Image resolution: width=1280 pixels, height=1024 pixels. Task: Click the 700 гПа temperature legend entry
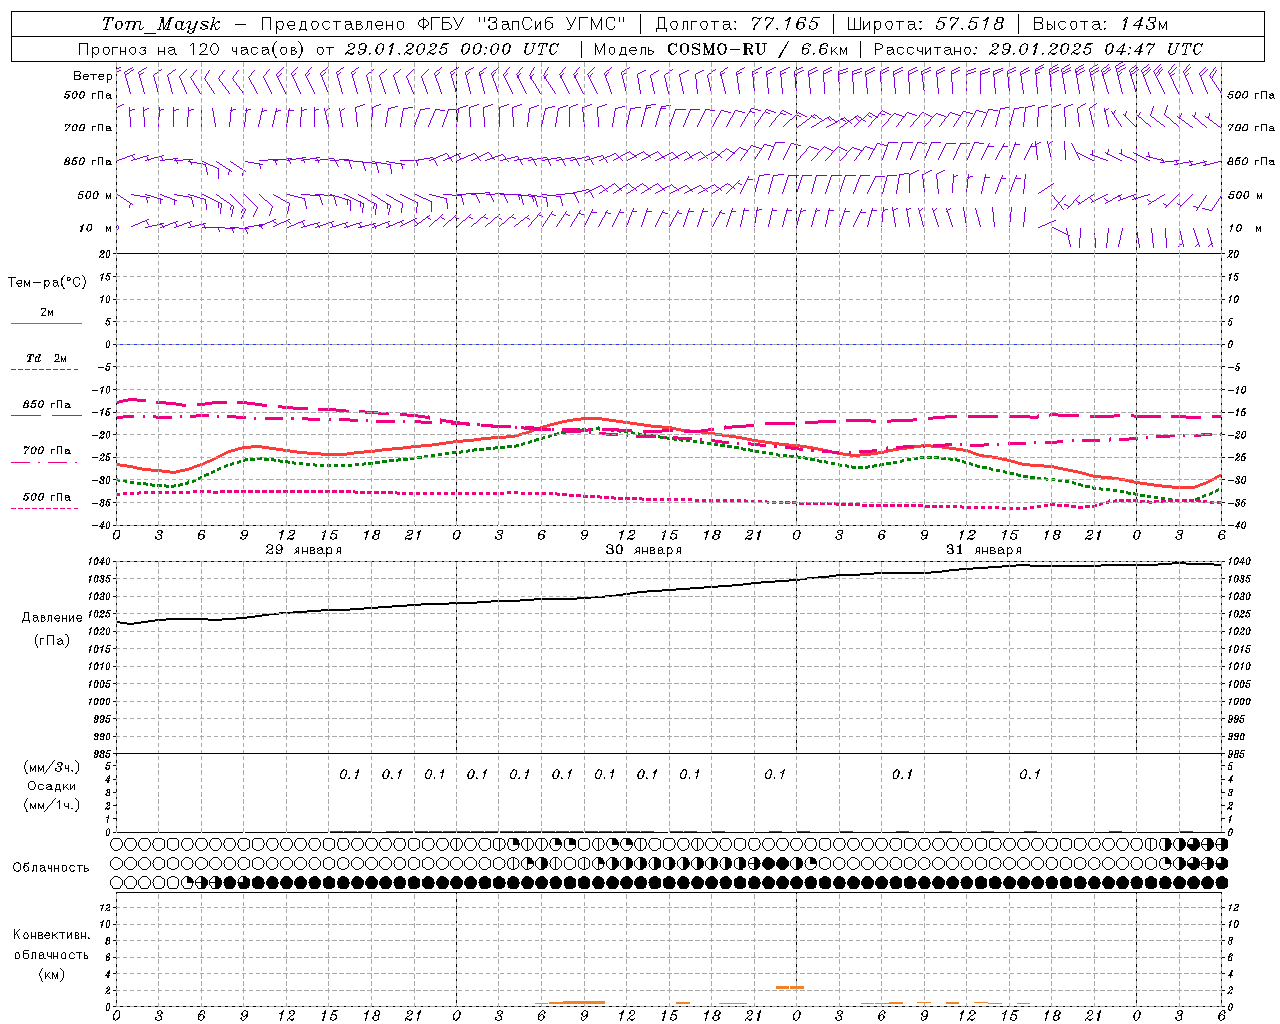(x=46, y=451)
